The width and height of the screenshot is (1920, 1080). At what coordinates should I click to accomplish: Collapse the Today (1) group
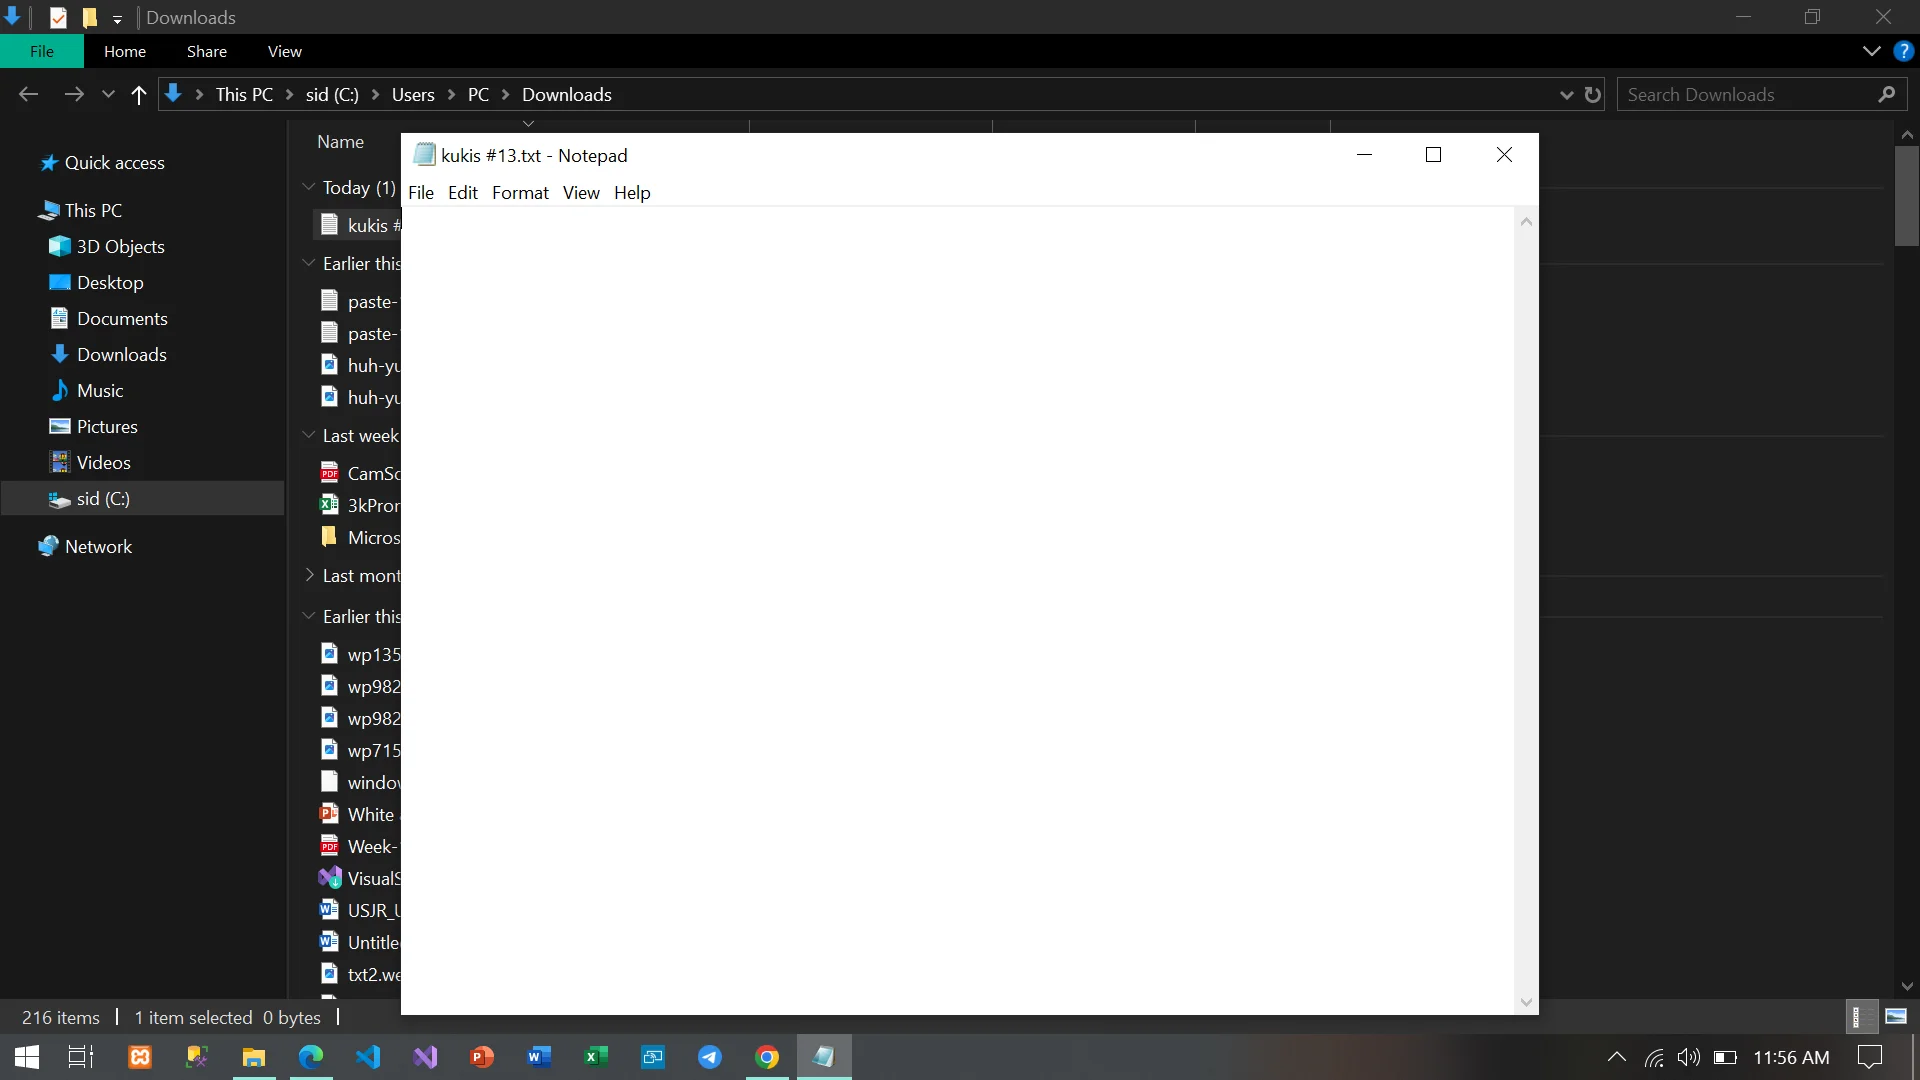click(308, 187)
